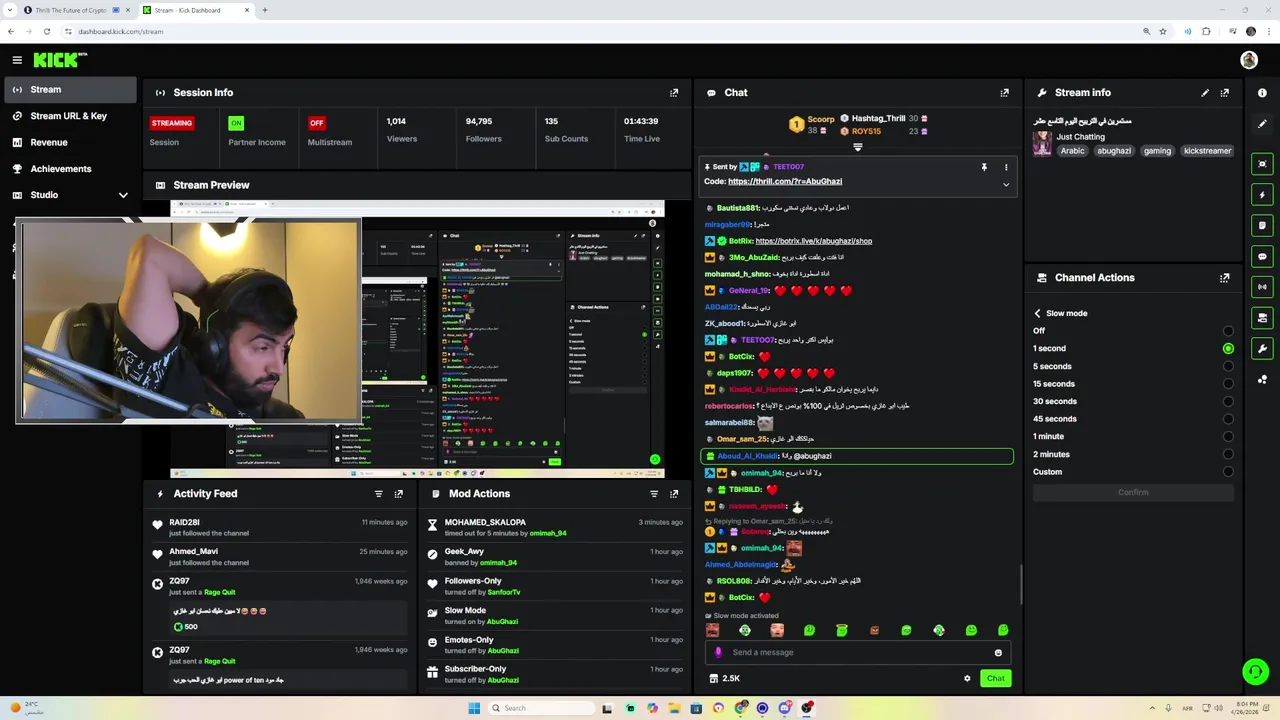Edit stream info with the pencil icon

(x=1205, y=92)
